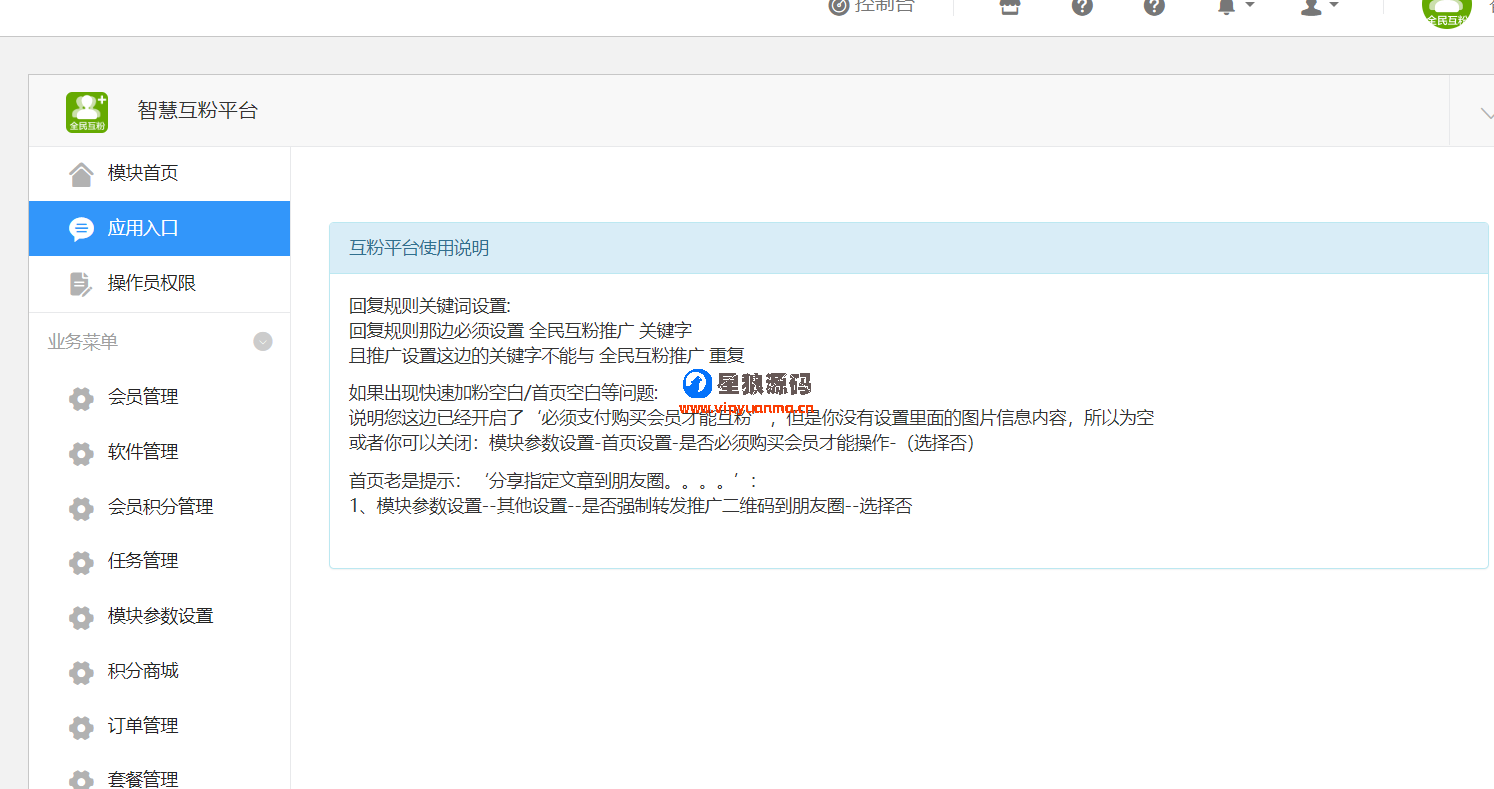The width and height of the screenshot is (1494, 789).
Task: Click the line 如果出现快速加粉空白/首页空白等问题
Action: click(504, 392)
